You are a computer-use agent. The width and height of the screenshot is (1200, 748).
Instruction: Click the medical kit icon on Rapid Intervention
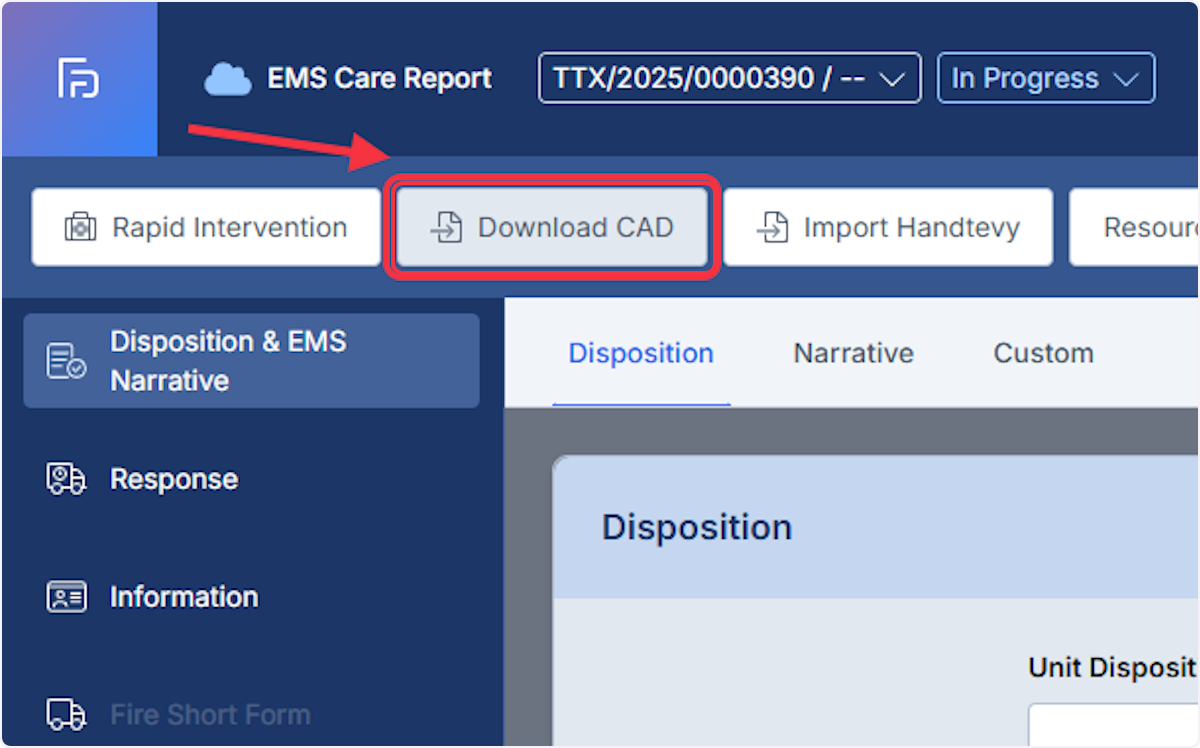coord(80,228)
